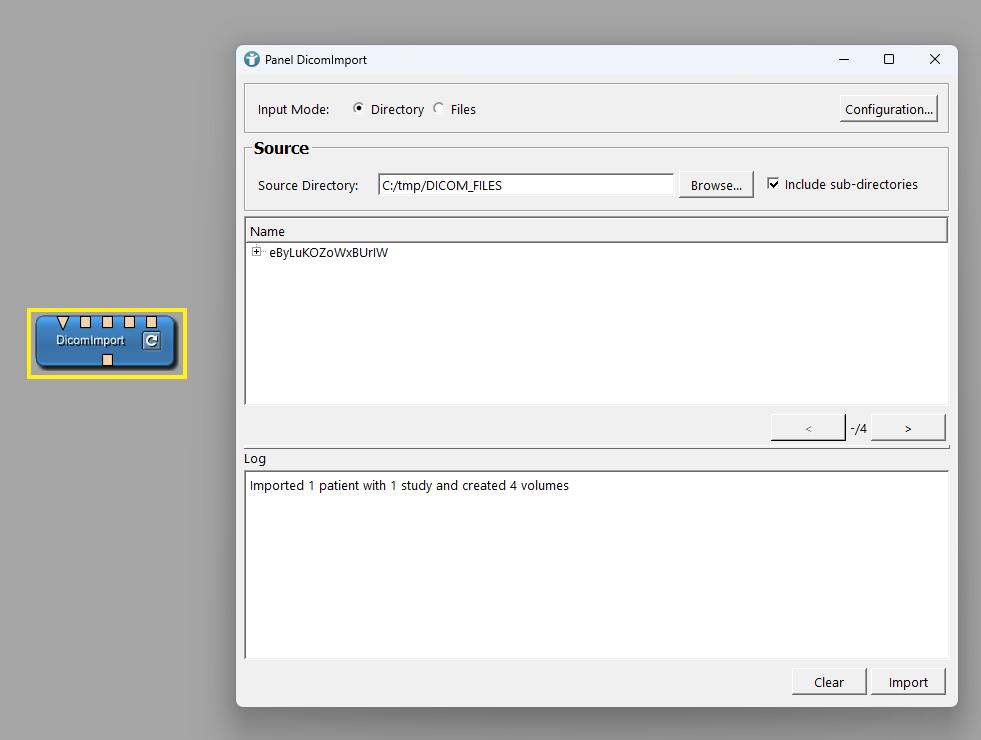Start the DICOM Import
Viewport: 981px width, 740px height.
[908, 682]
